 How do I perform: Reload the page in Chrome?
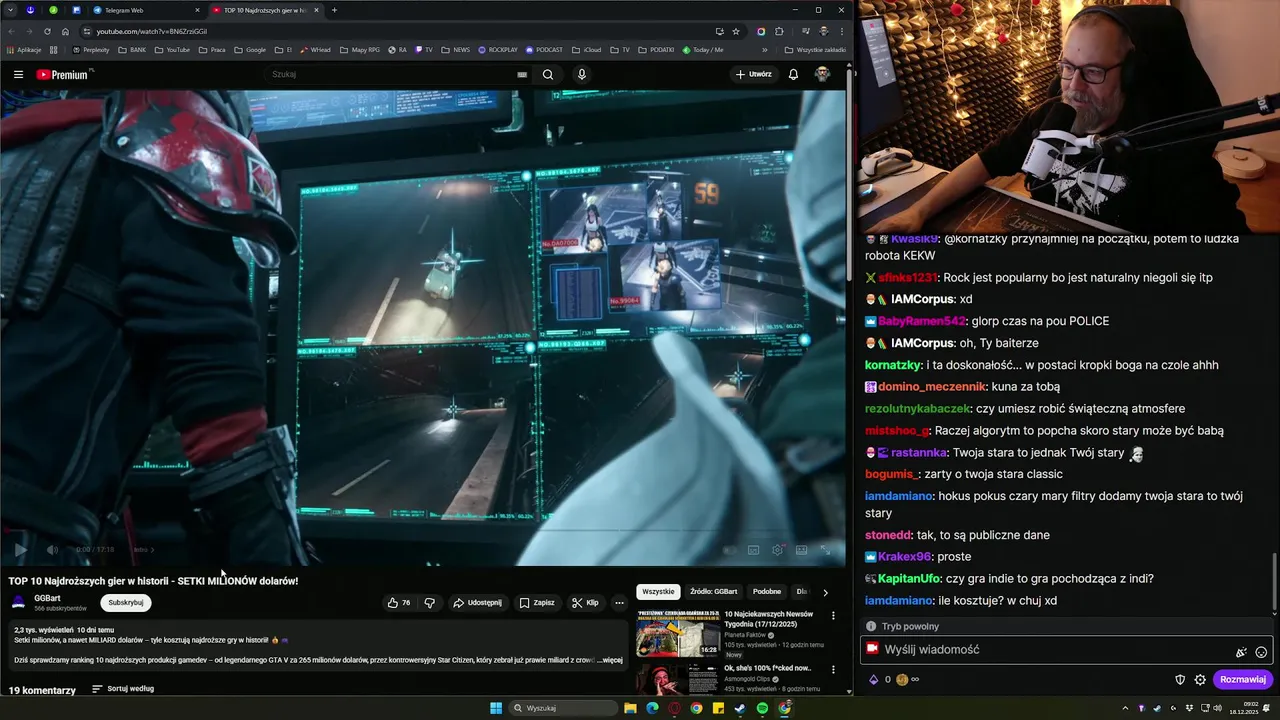(46, 31)
